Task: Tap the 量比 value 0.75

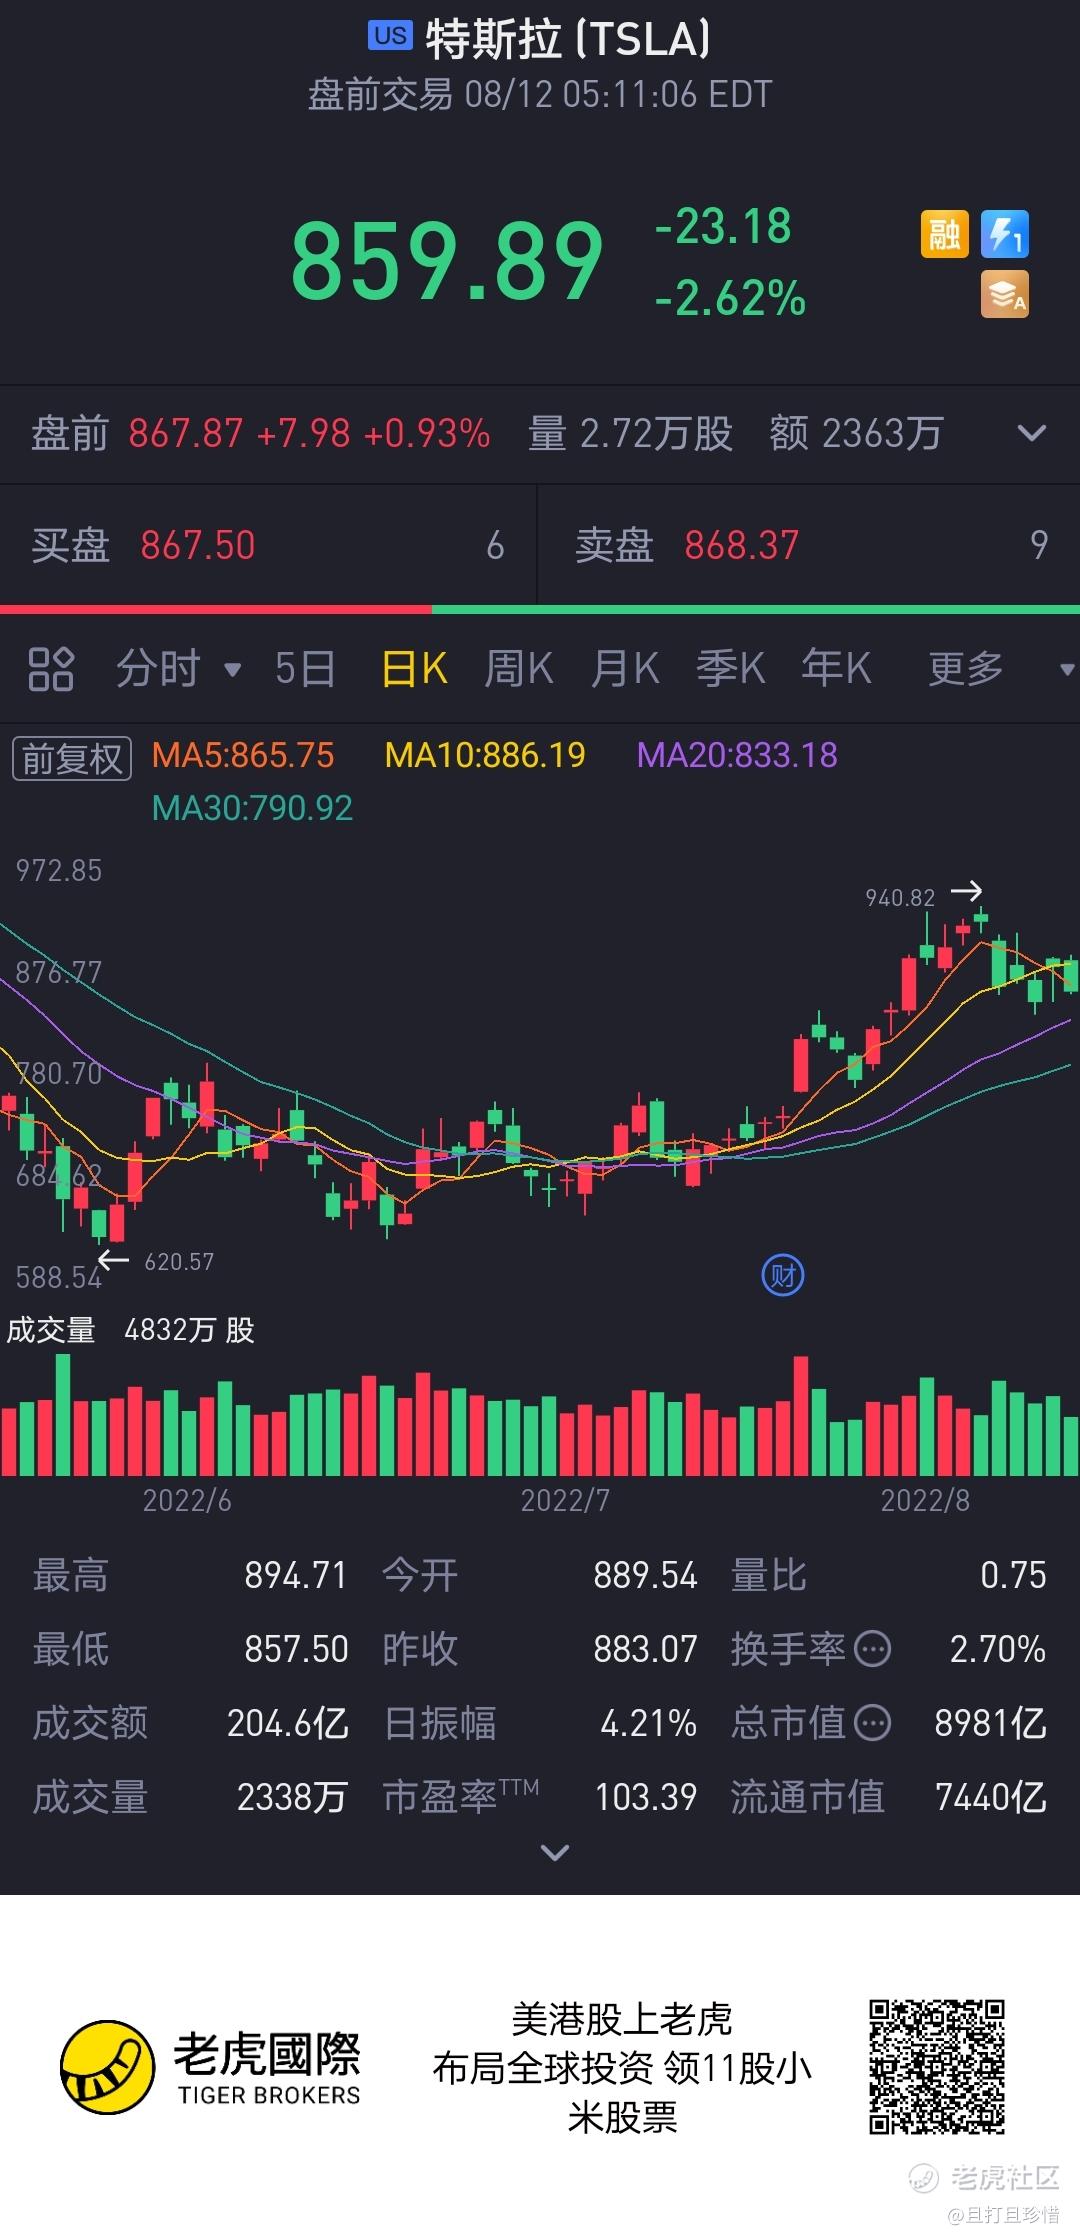Action: pos(1013,1576)
